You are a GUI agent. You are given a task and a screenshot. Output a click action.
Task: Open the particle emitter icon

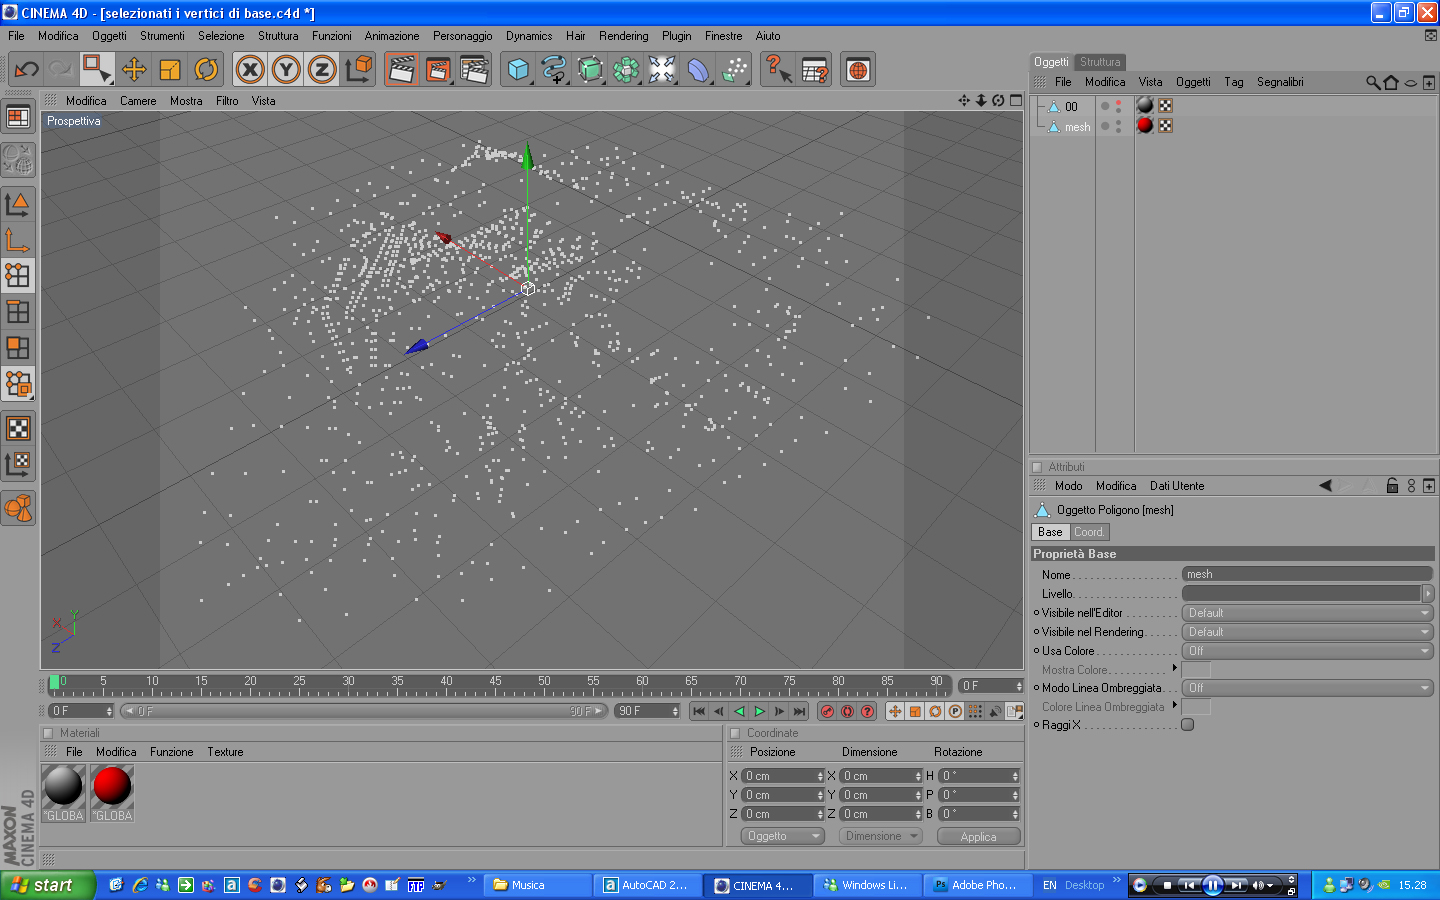[x=734, y=70]
